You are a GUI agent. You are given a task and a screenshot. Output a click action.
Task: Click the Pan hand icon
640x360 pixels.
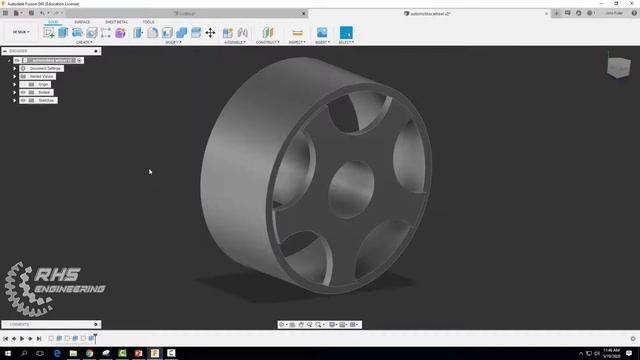click(x=301, y=324)
